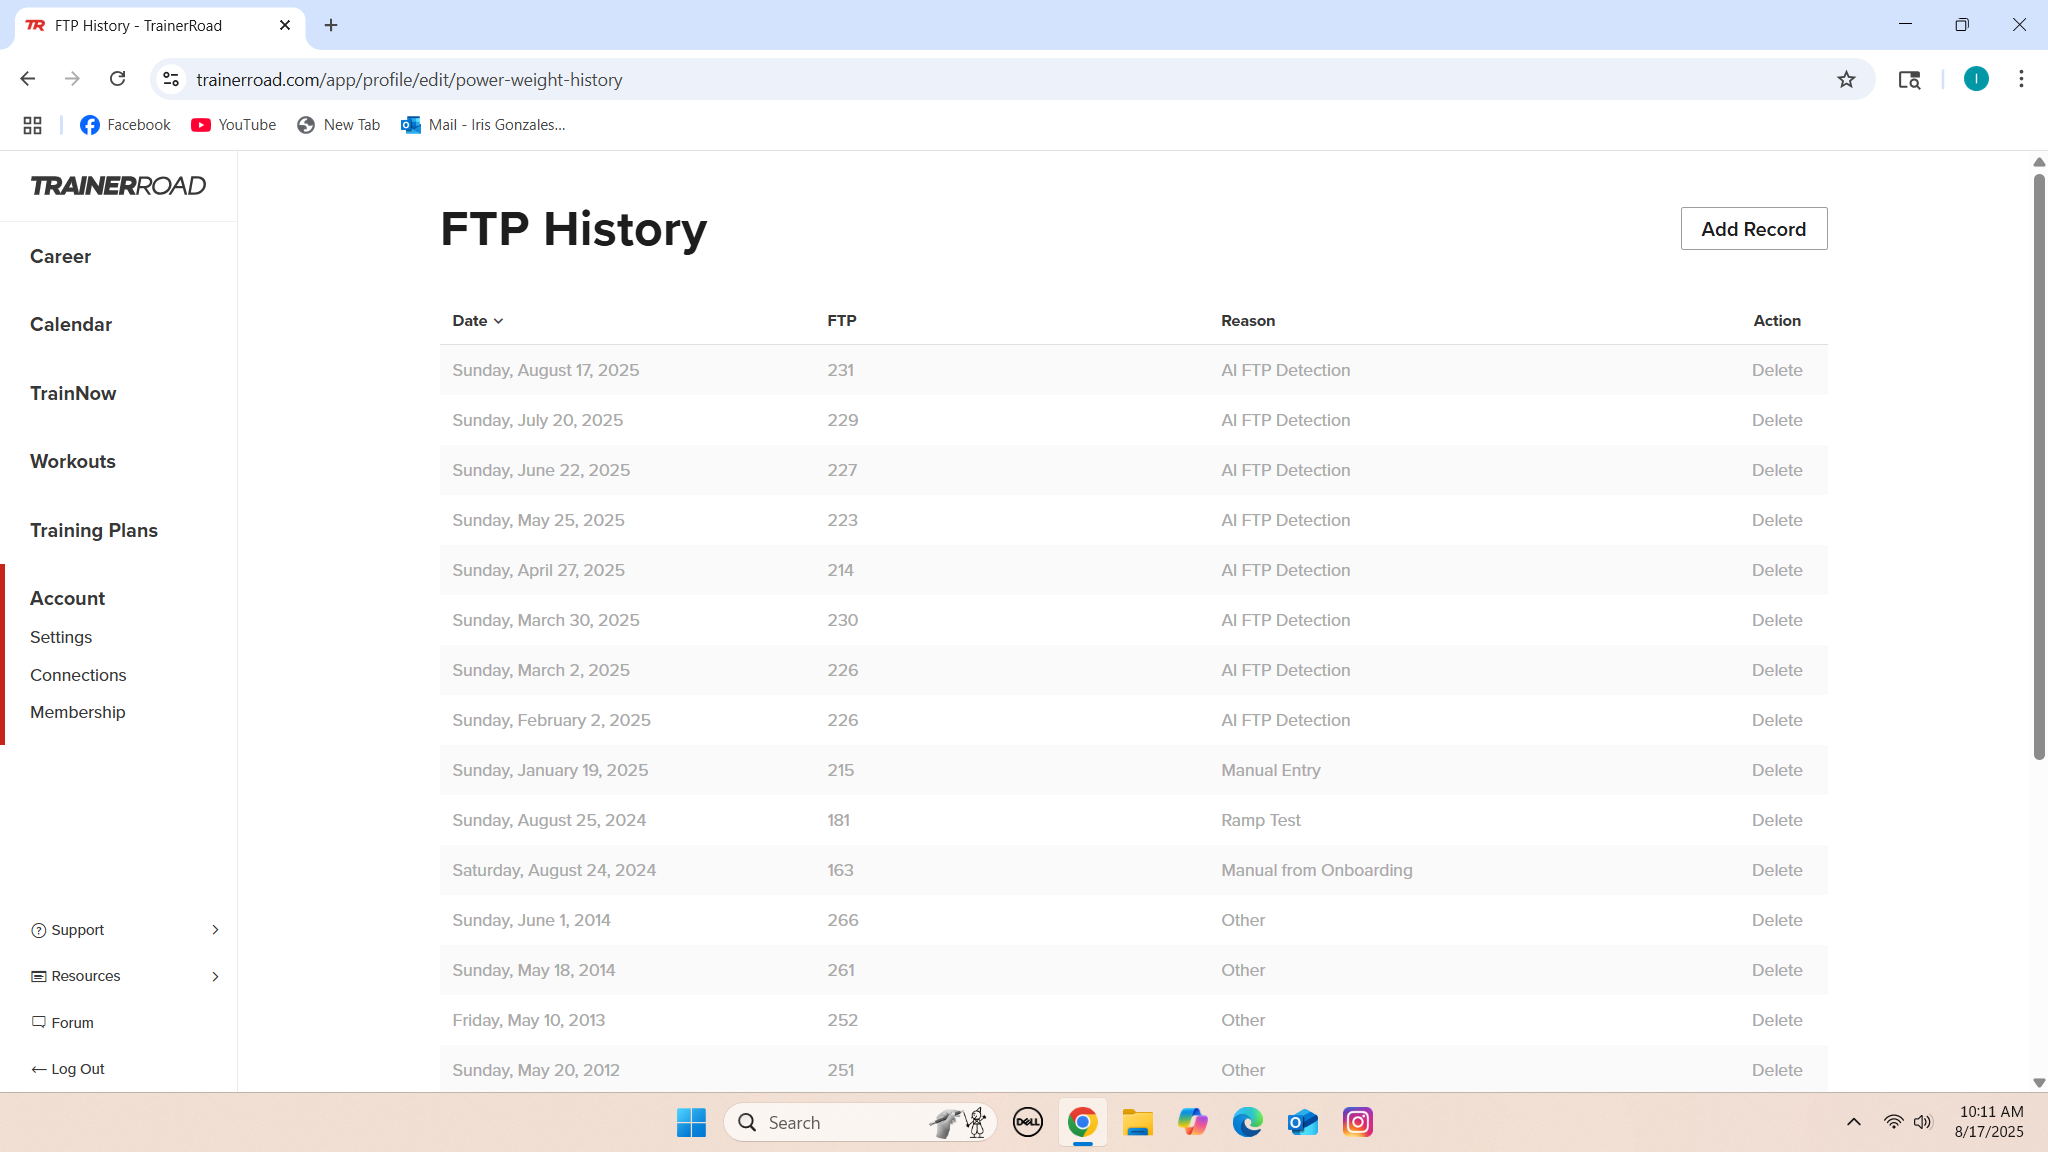2048x1152 pixels.
Task: Open the YouTube bookmark
Action: pyautogui.click(x=234, y=125)
